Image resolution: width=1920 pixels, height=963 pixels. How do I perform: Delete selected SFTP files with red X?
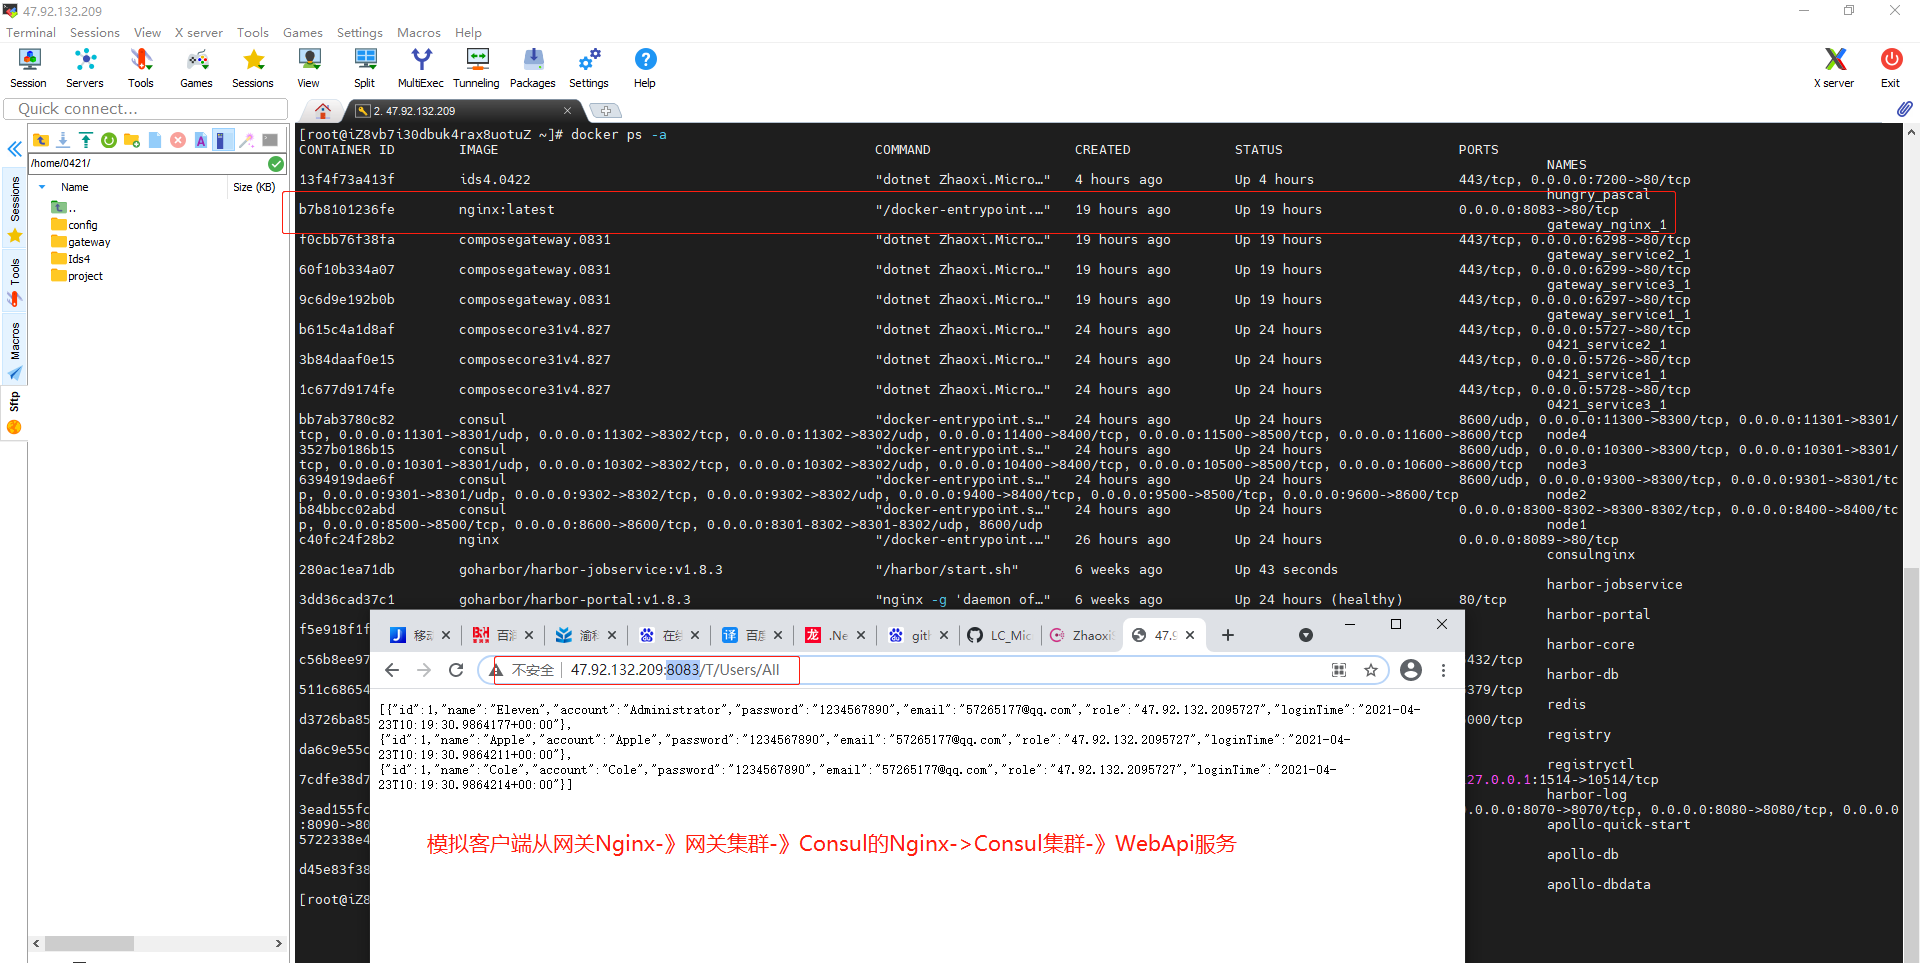[178, 140]
